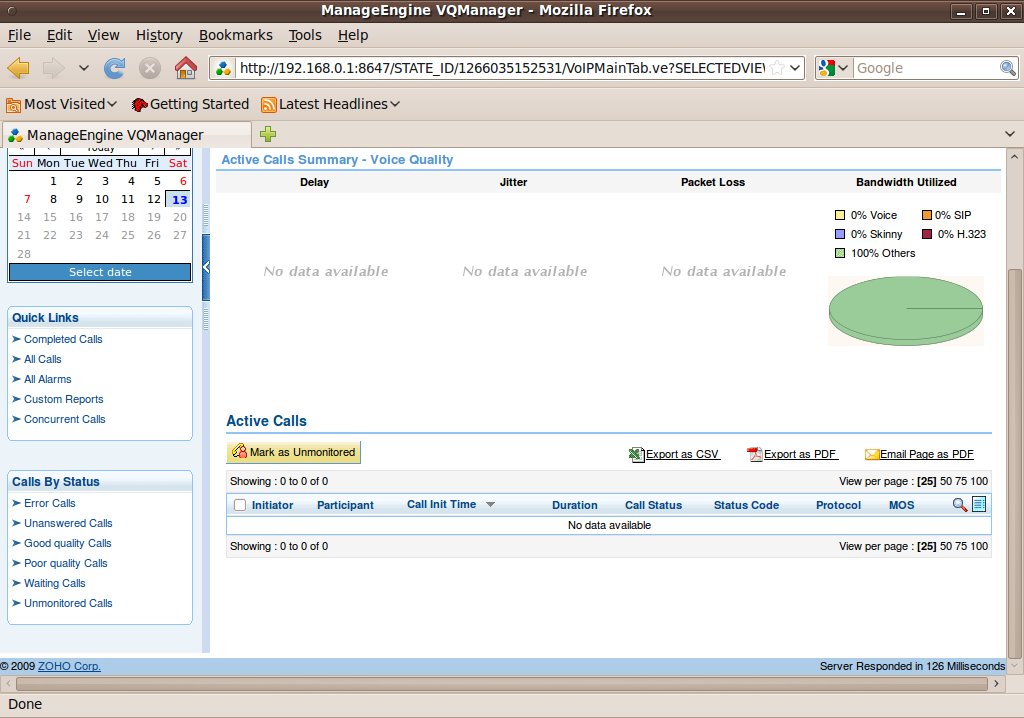Open the URL address bar history dropdown
This screenshot has height=718, width=1024.
(x=795, y=68)
